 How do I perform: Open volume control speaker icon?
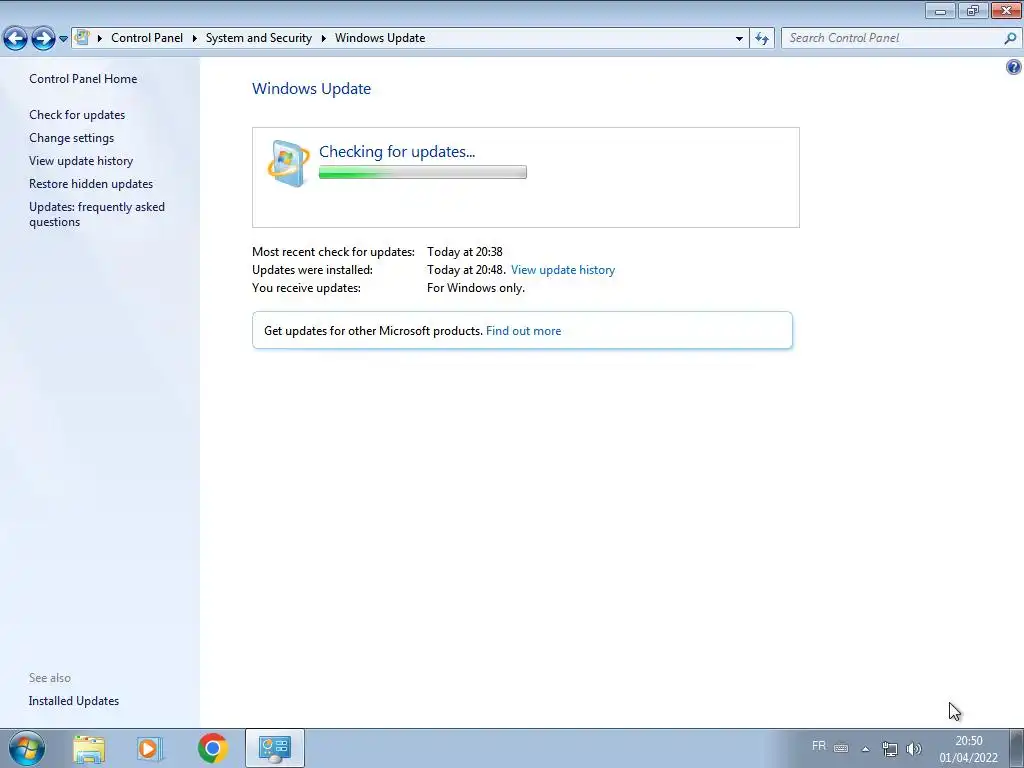914,749
